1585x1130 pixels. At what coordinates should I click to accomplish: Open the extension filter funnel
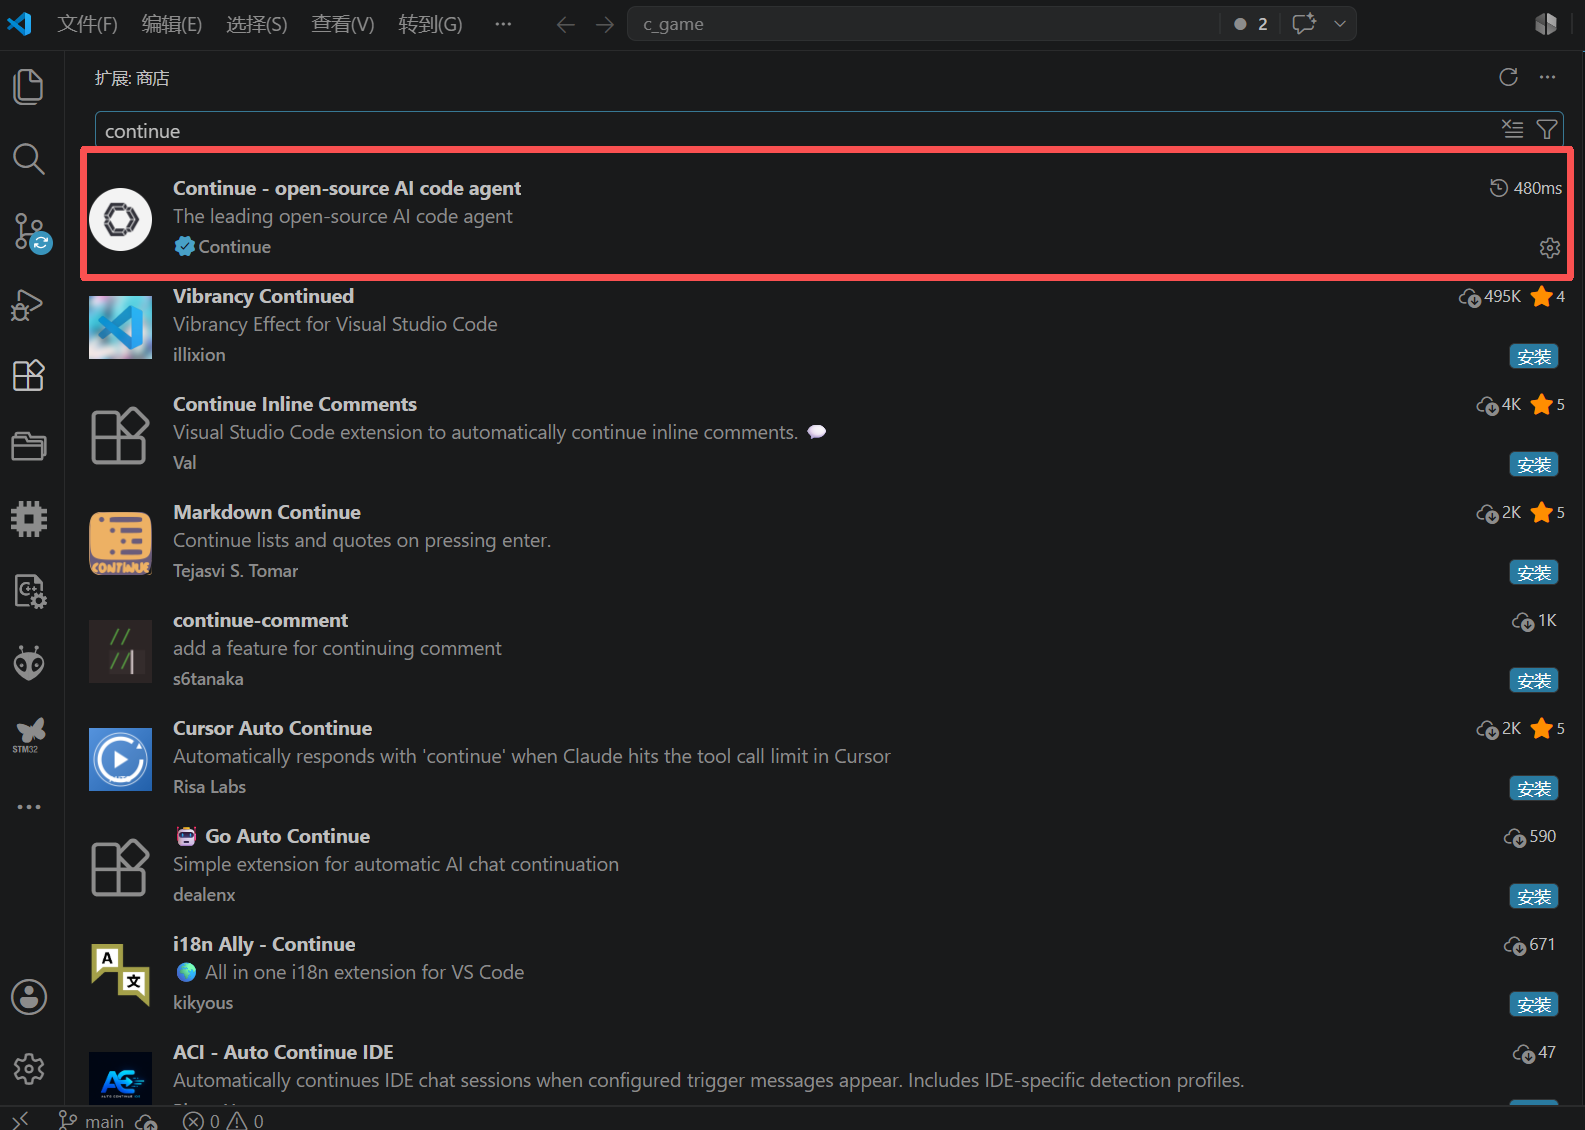[1547, 129]
